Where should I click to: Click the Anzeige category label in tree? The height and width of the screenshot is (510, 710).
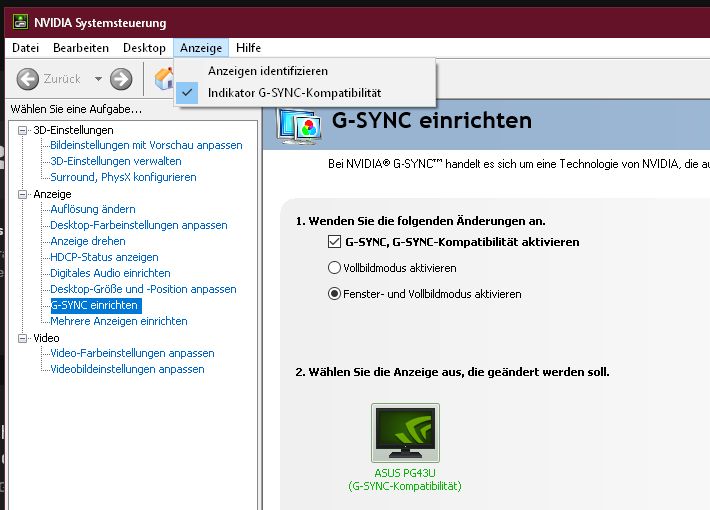(53, 194)
